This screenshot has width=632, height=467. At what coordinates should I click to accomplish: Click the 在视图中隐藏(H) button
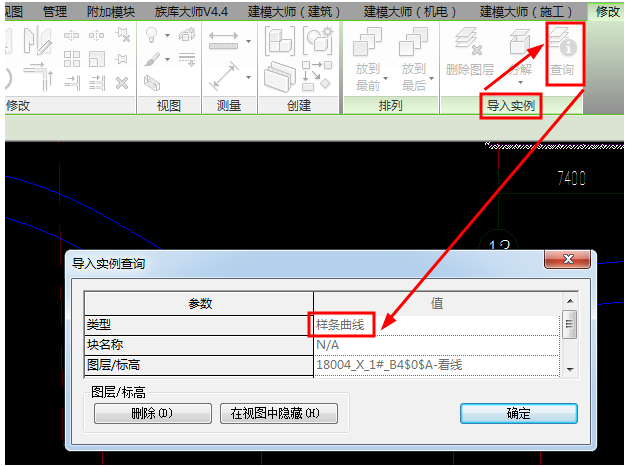pyautogui.click(x=279, y=413)
